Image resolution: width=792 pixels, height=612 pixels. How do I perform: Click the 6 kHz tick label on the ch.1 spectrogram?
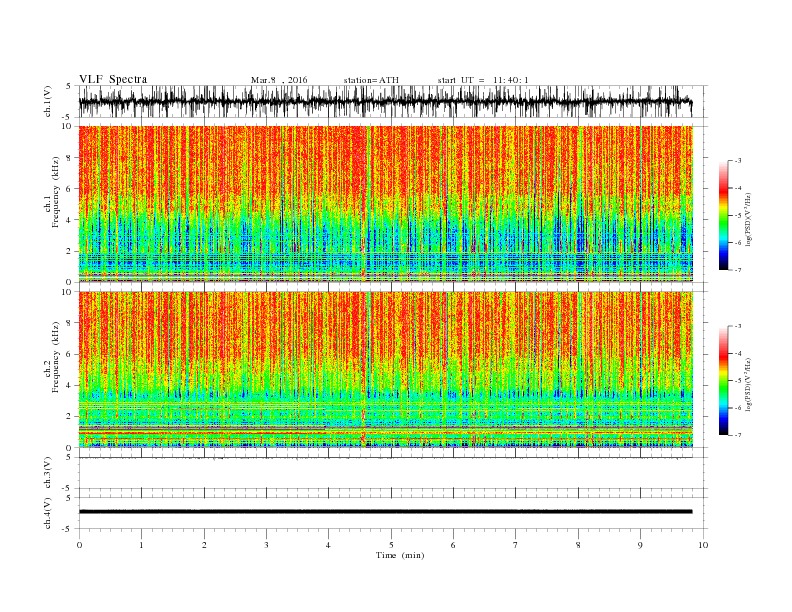(x=69, y=189)
